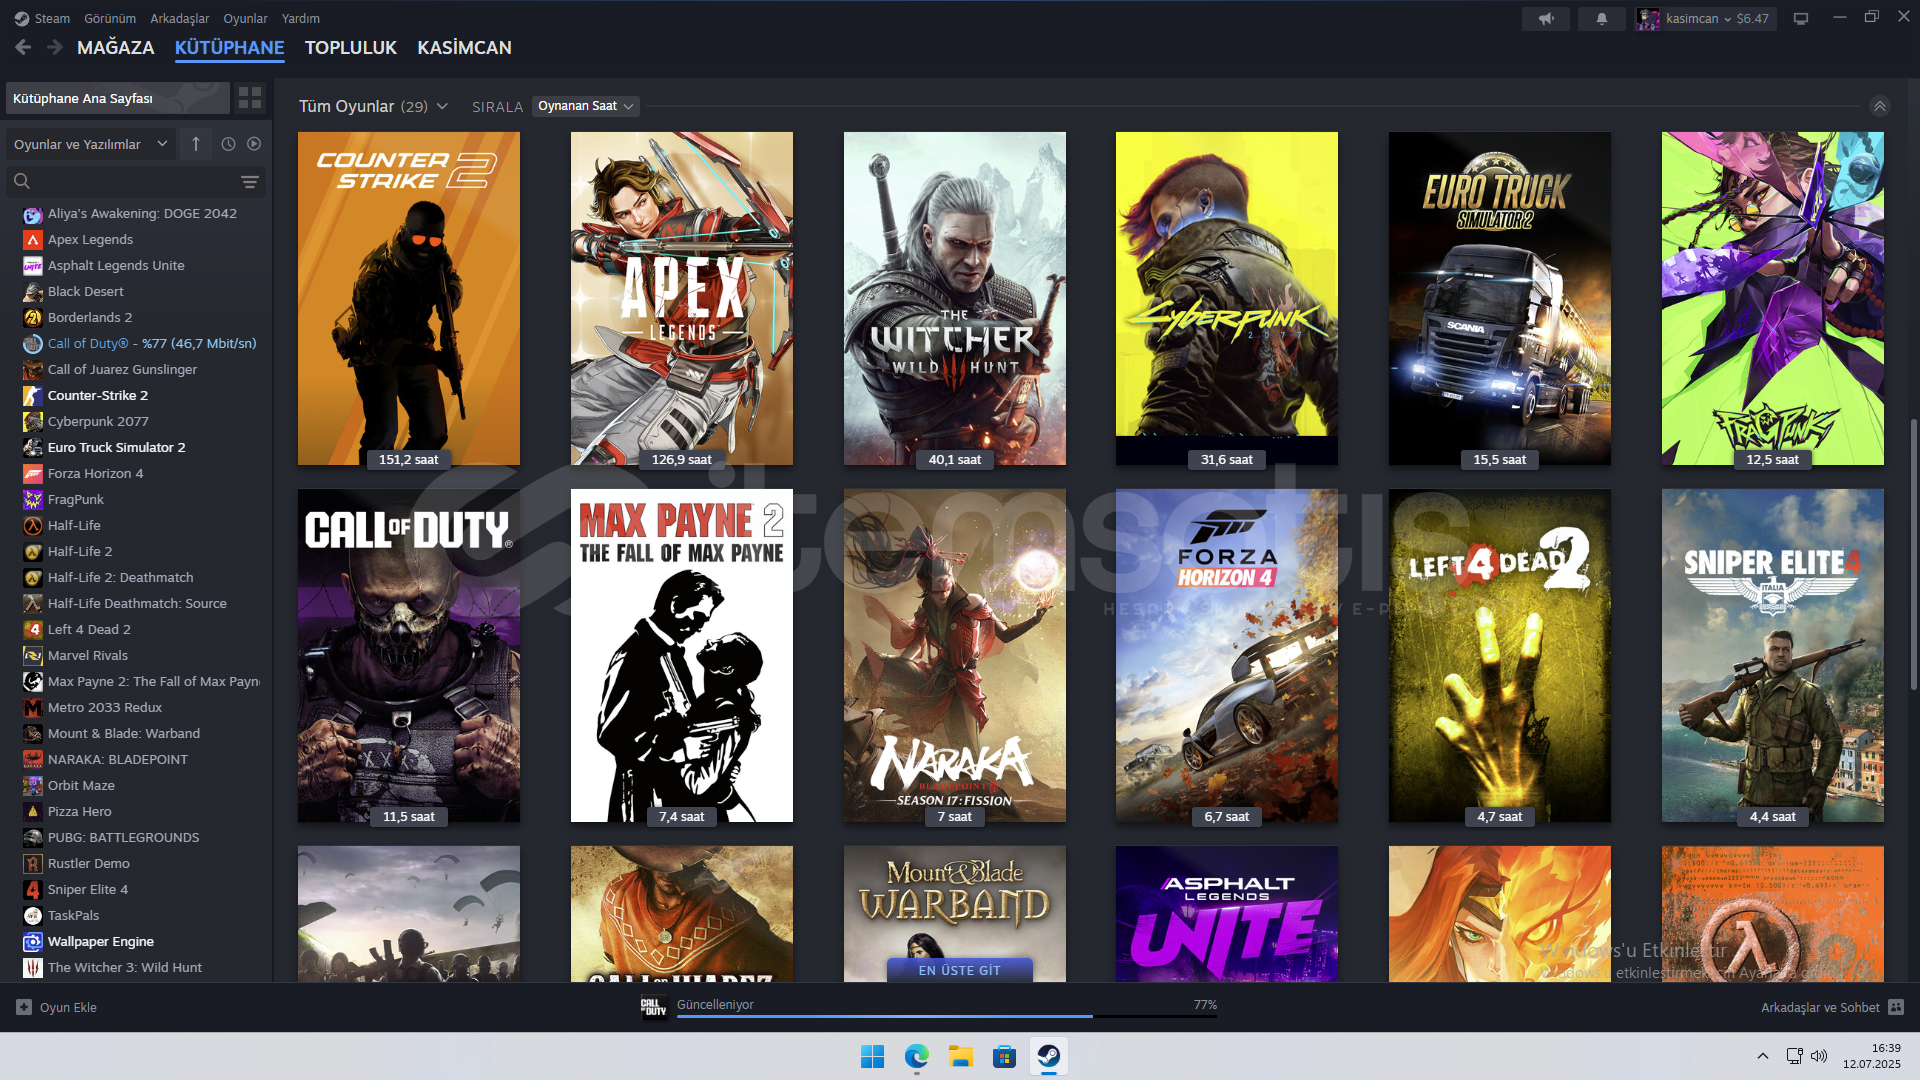Open the Oynanan Saat sort dropdown
Screen dimensions: 1920x1080
point(586,106)
